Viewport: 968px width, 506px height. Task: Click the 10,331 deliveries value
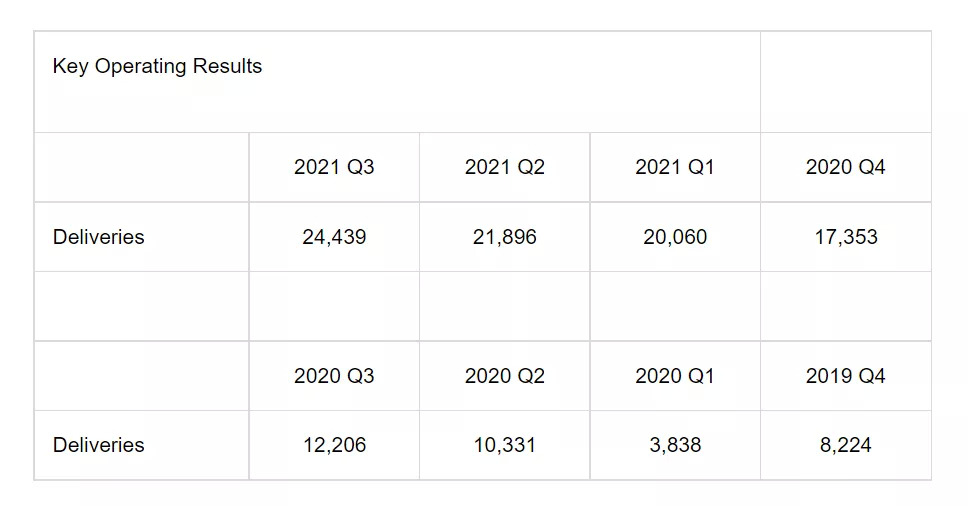click(x=504, y=445)
